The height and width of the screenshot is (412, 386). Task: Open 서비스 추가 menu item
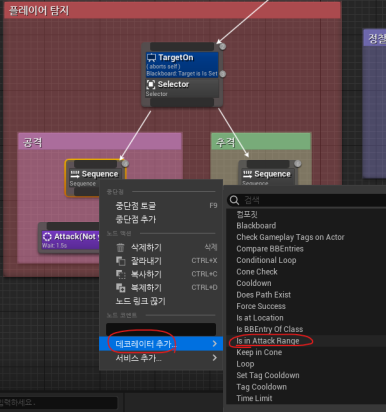click(161, 358)
